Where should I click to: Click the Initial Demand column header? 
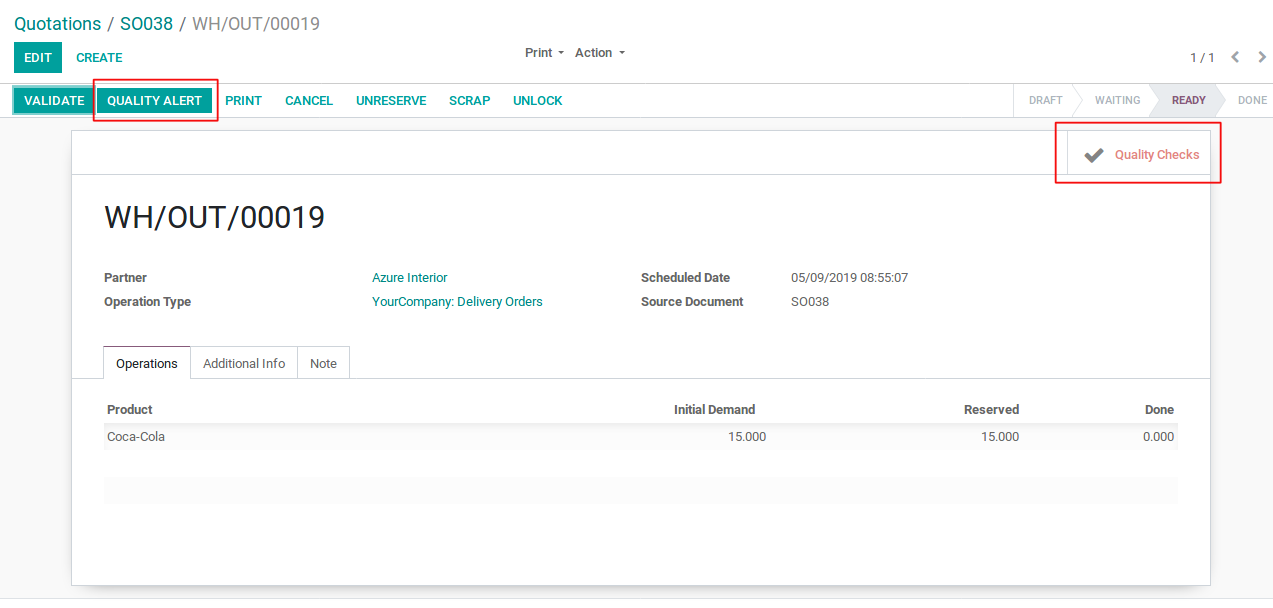click(x=714, y=410)
